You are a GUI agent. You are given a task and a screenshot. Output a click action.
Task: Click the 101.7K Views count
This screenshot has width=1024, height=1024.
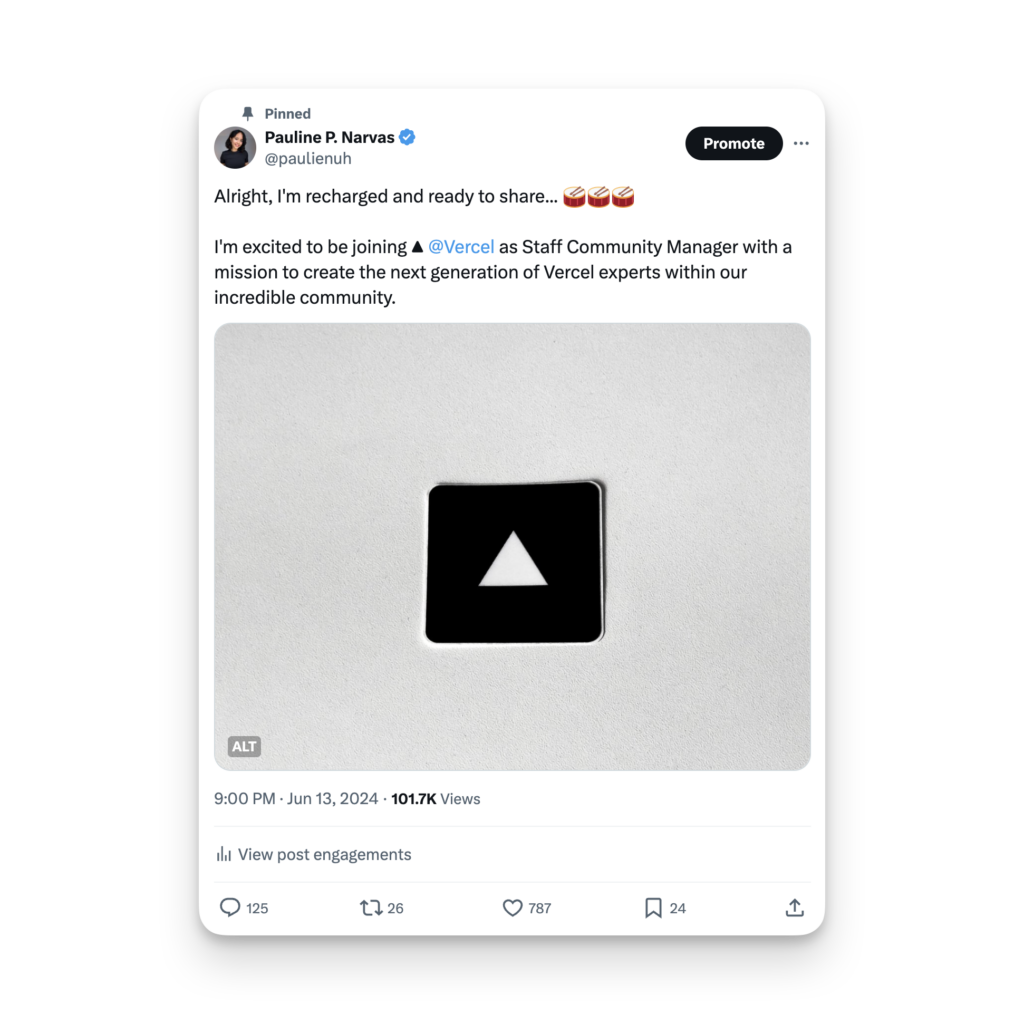tap(435, 799)
